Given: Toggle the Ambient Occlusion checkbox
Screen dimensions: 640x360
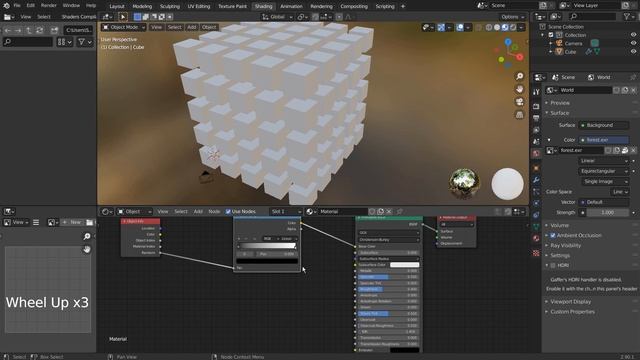Looking at the screenshot, I should point(553,236).
